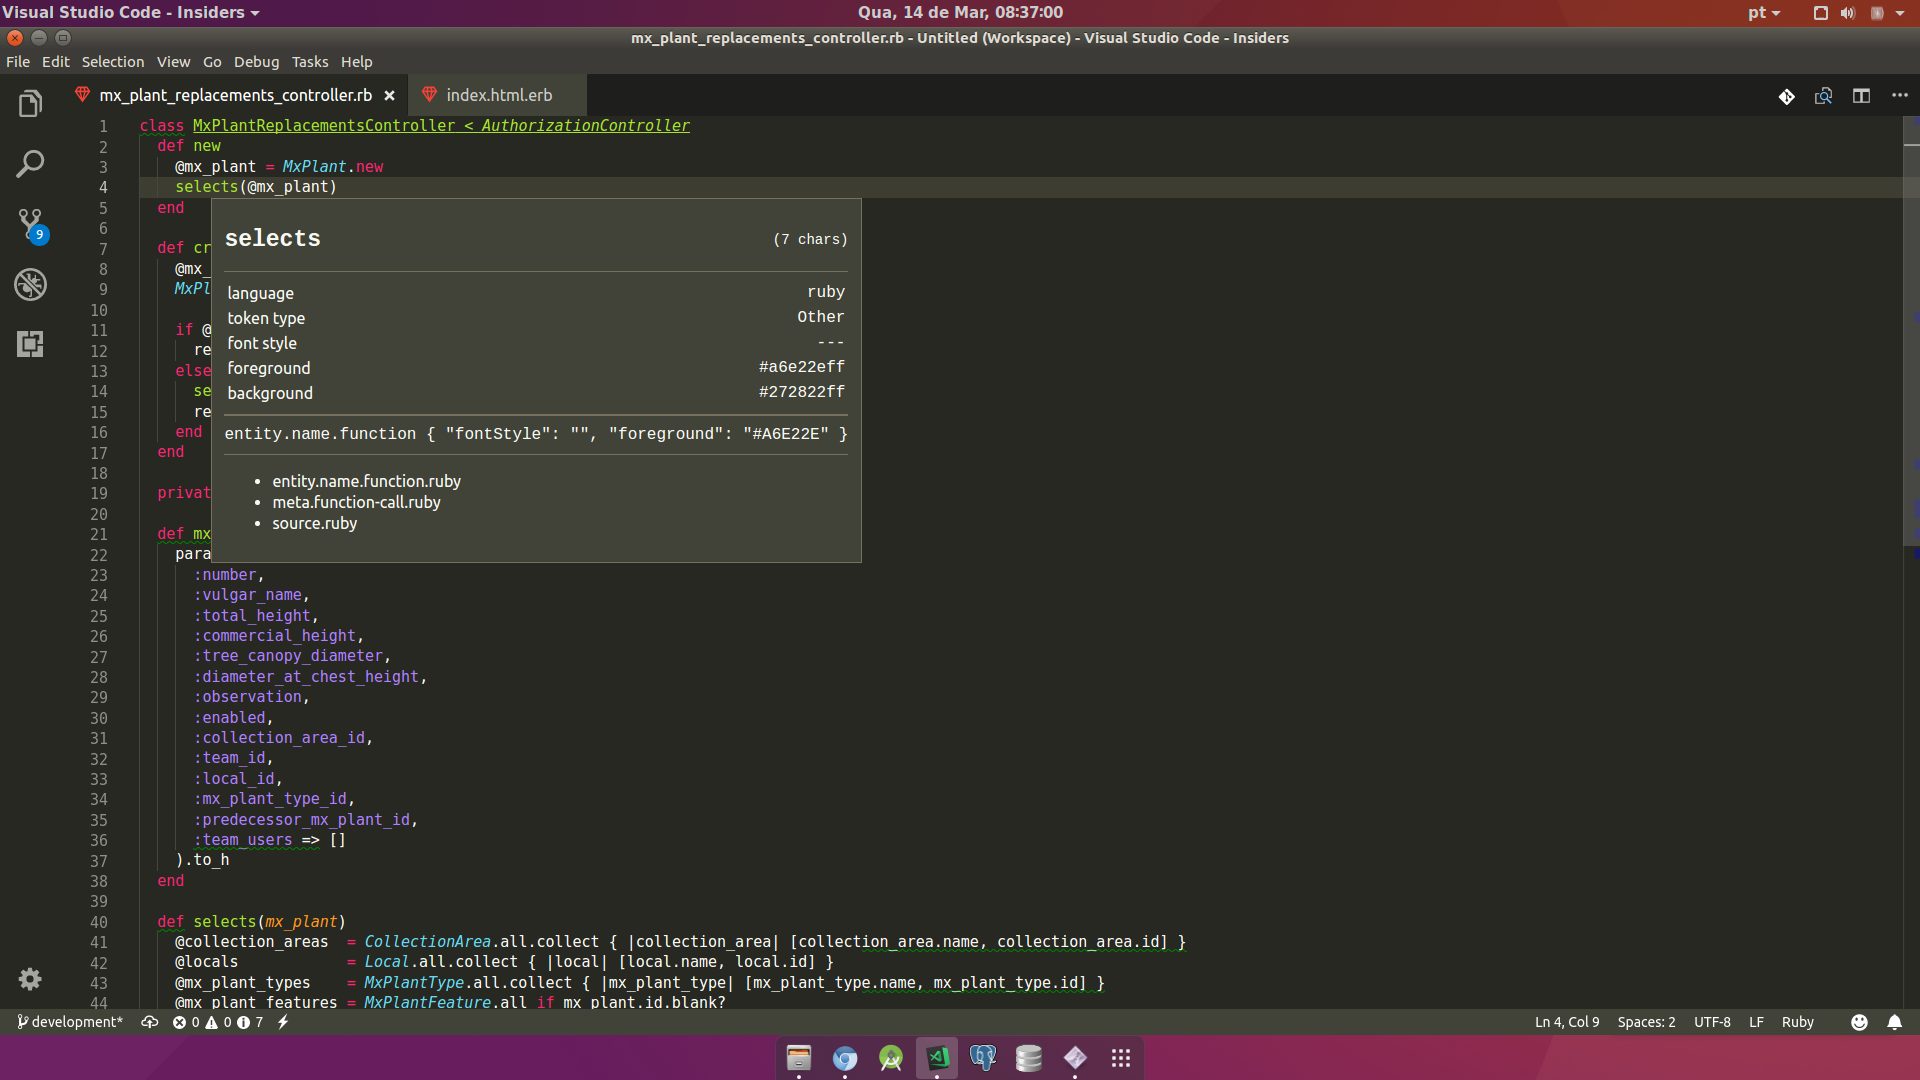This screenshot has width=1920, height=1080.
Task: Click the development branch indicator
Action: point(69,1022)
